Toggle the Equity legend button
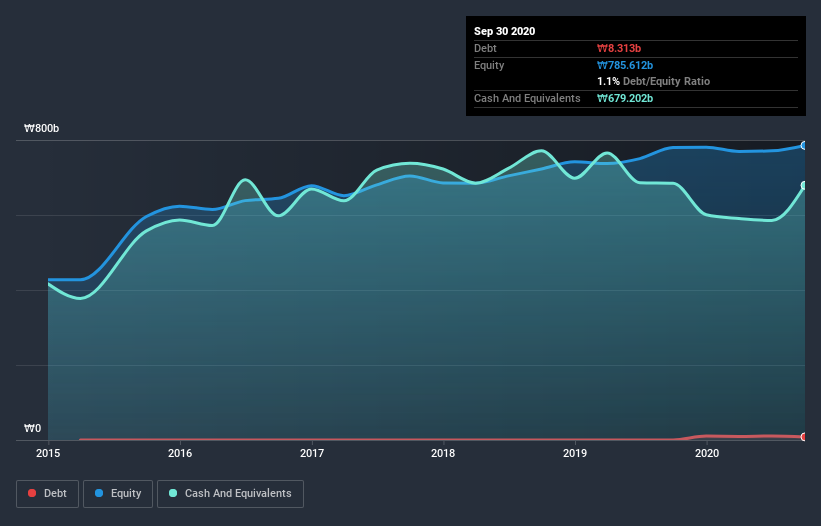The image size is (821, 526). pos(118,494)
